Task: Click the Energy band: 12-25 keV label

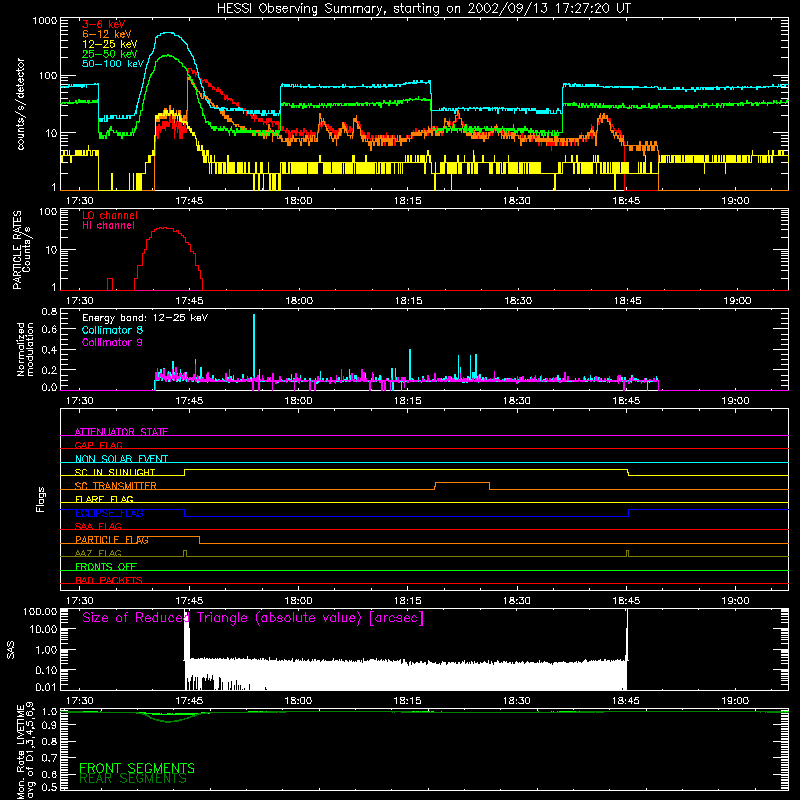Action: pos(145,318)
